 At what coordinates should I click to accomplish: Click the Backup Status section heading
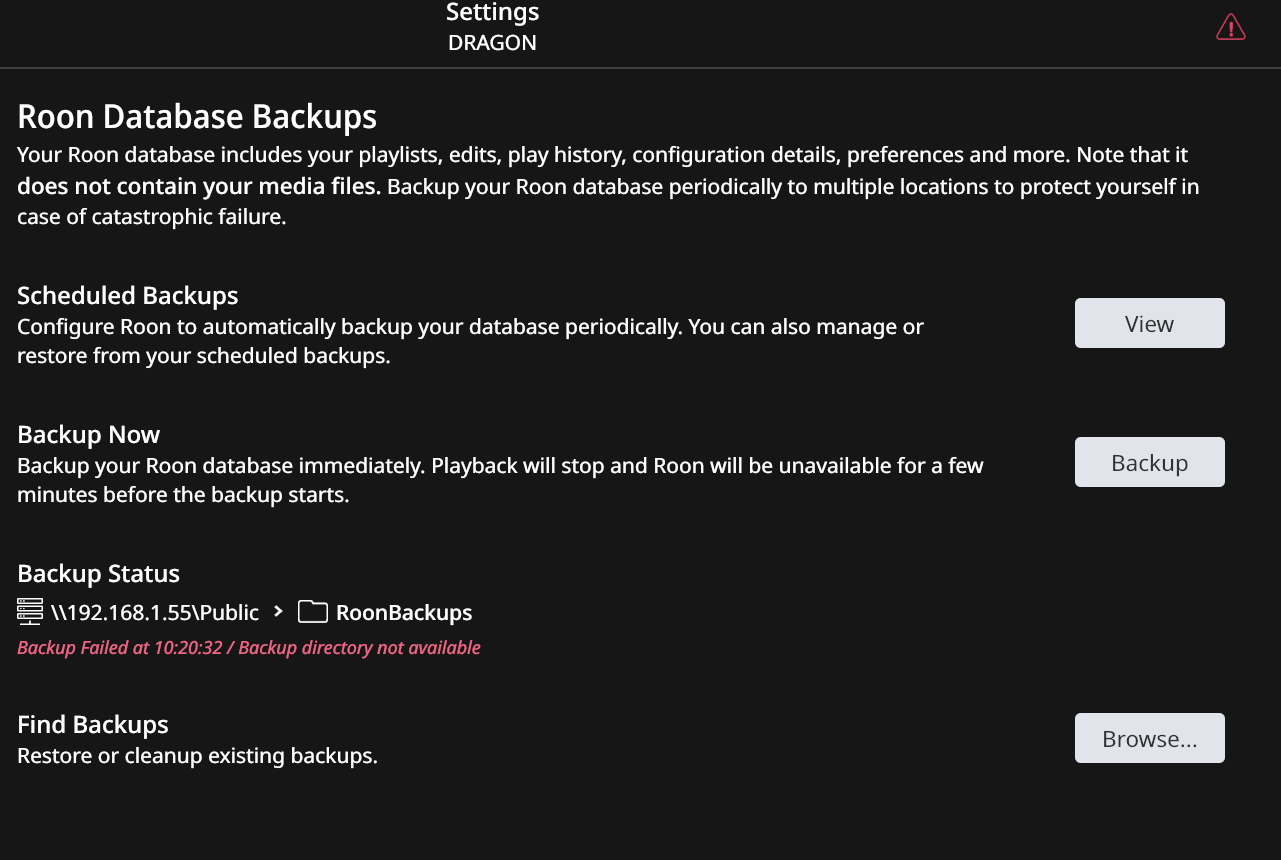(99, 574)
